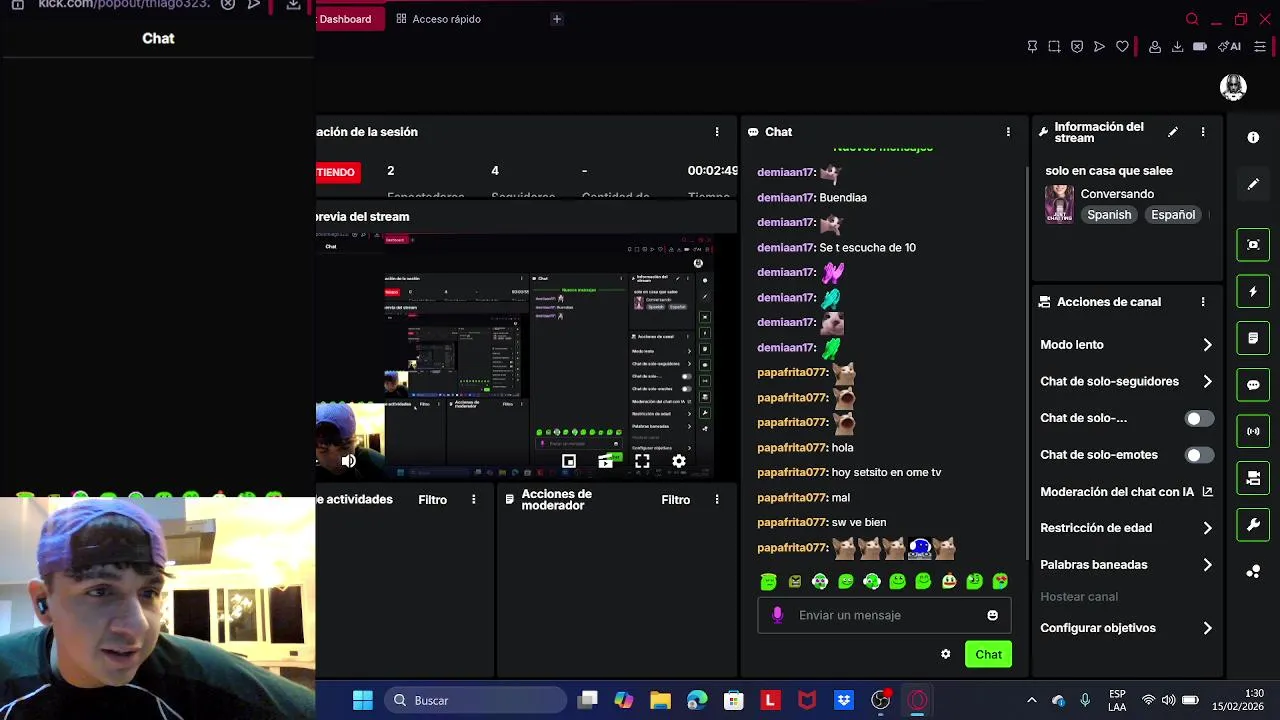Image resolution: width=1280 pixels, height=720 pixels.
Task: Click the info icon in right sidebar
Action: [x=1253, y=137]
